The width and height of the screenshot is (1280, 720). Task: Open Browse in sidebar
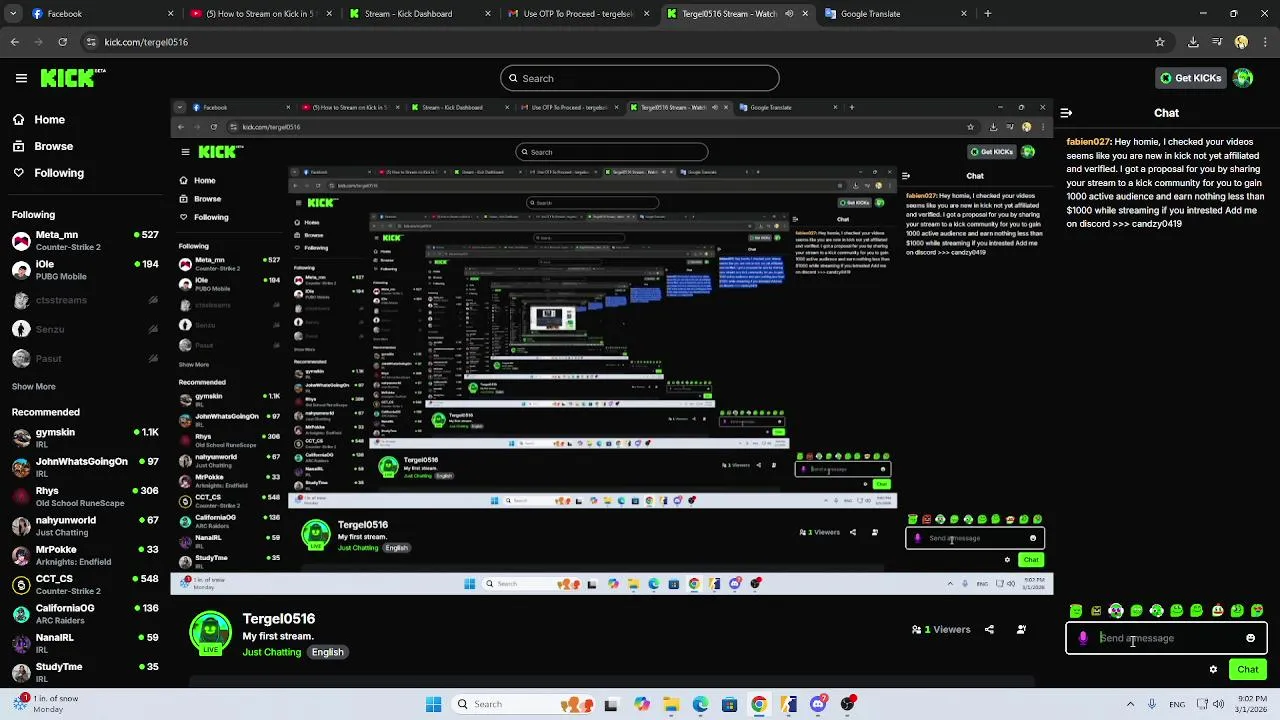pyautogui.click(x=43, y=146)
